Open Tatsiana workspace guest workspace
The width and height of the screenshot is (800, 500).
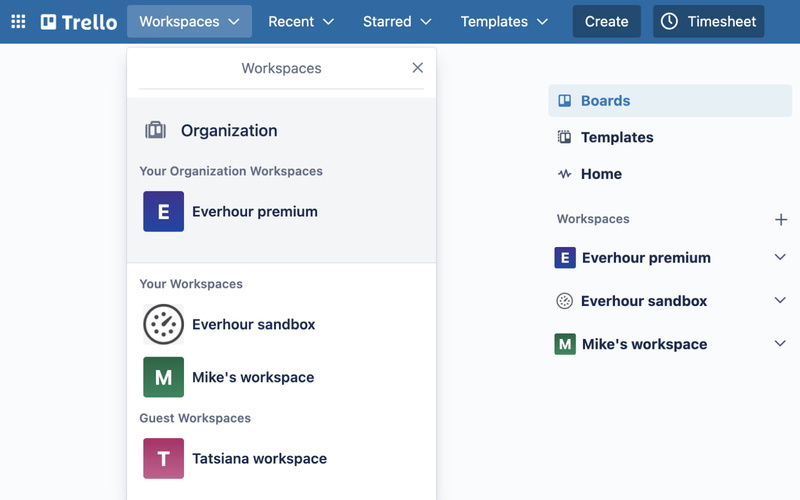pyautogui.click(x=259, y=458)
